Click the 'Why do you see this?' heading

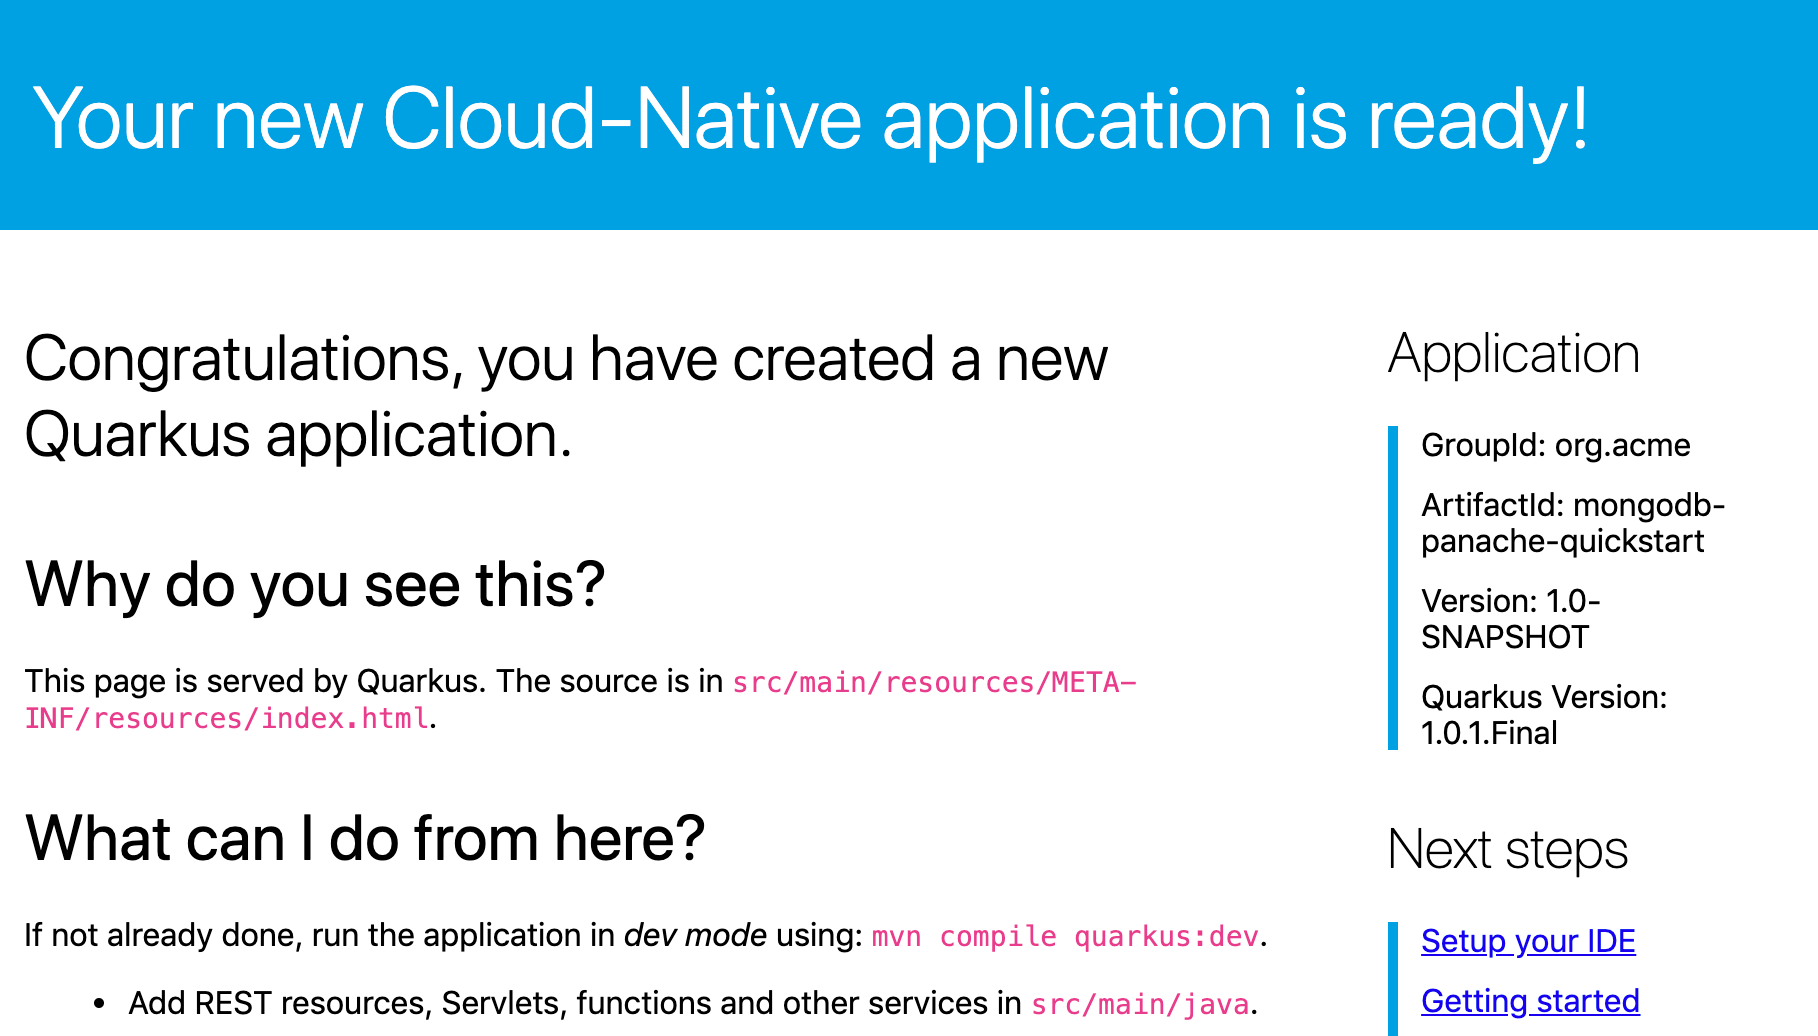click(x=315, y=584)
